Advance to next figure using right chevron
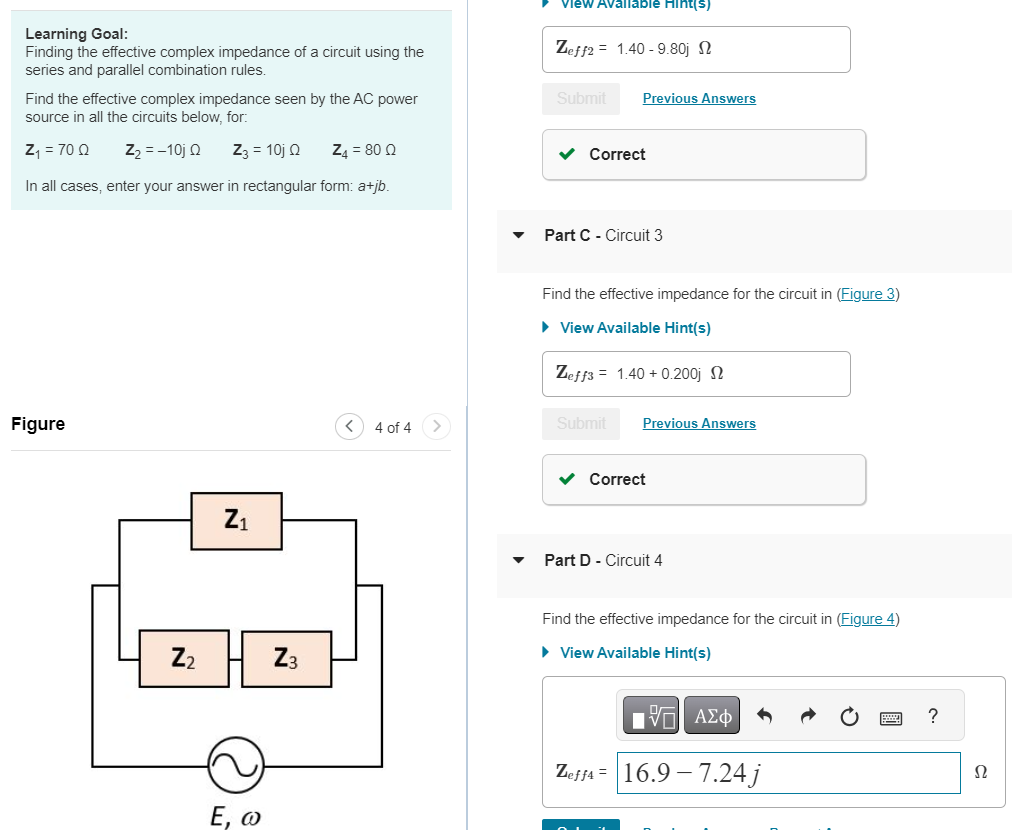1012x830 pixels. (x=436, y=427)
